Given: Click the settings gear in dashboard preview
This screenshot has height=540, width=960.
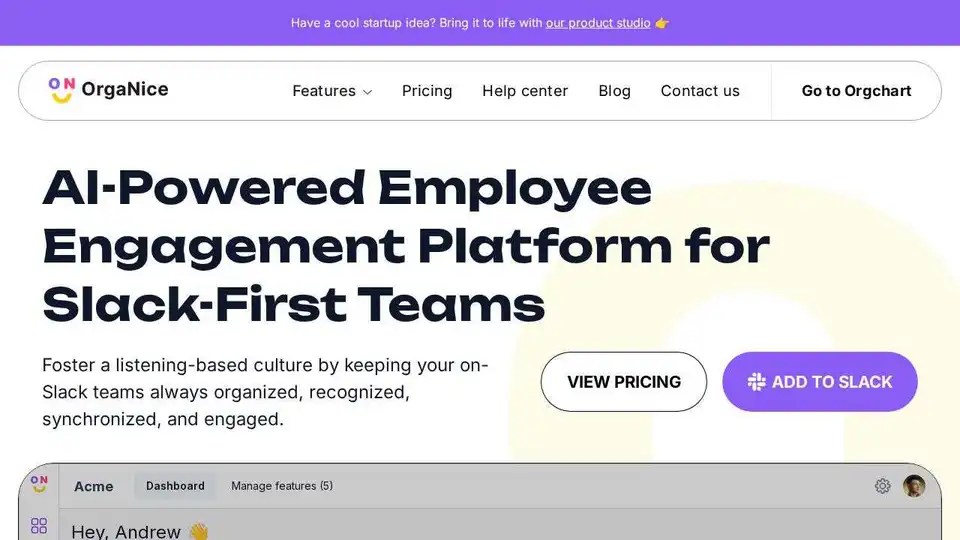Looking at the screenshot, I should coord(882,486).
